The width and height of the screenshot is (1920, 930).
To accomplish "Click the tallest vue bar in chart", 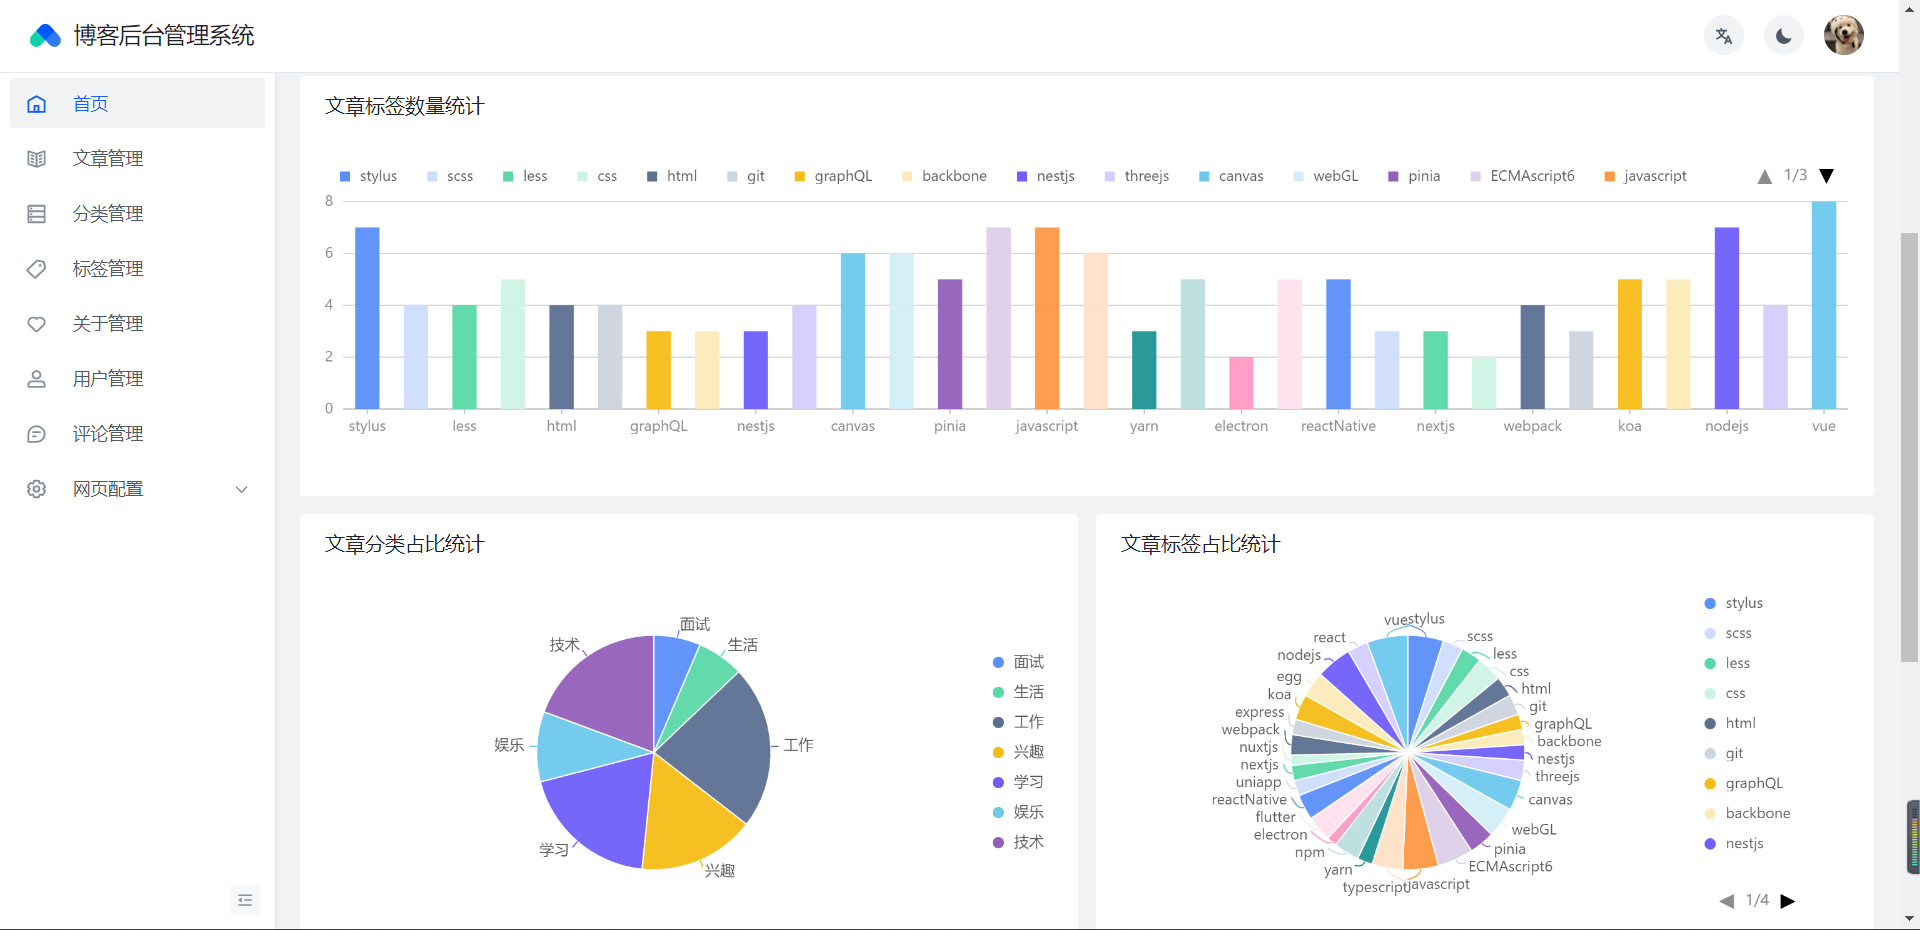I will [x=1824, y=305].
